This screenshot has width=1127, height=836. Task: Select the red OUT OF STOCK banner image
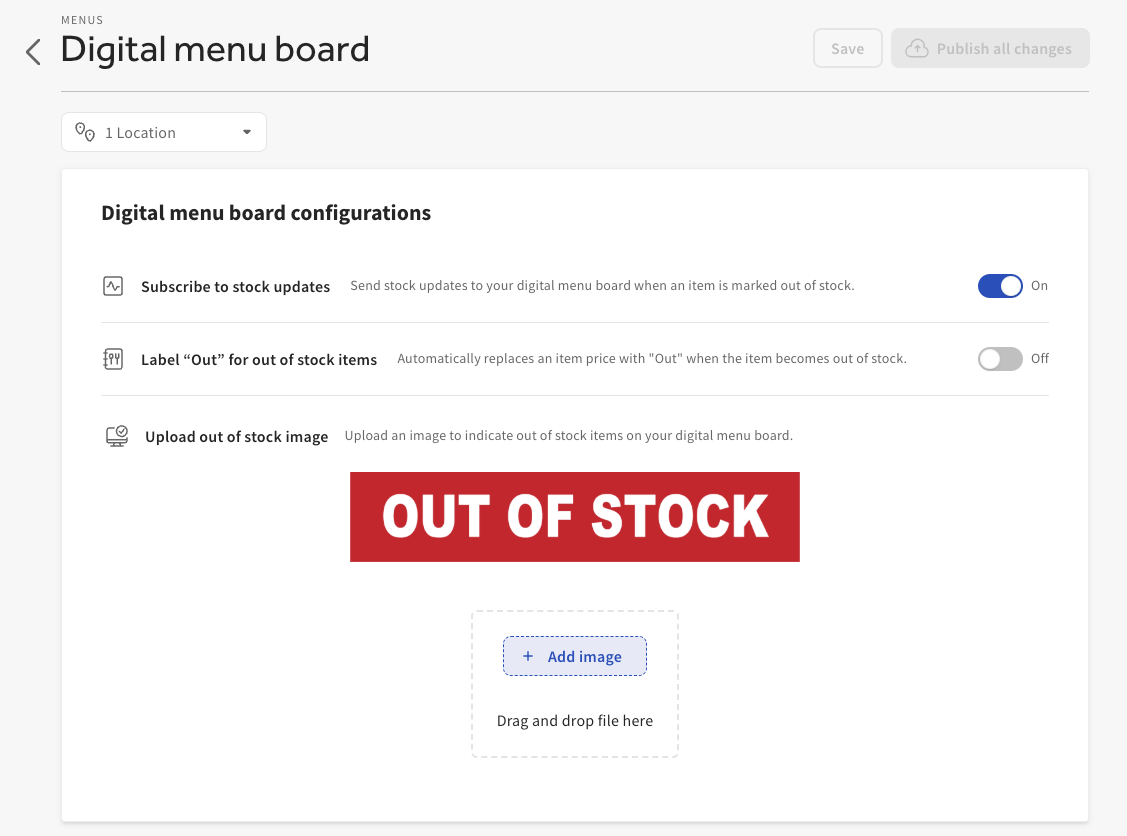point(575,516)
